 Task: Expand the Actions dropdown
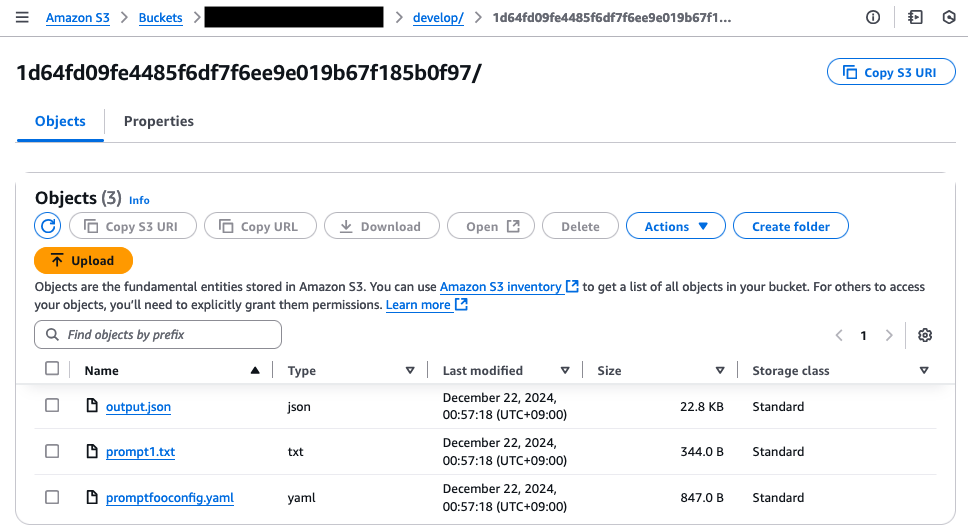coord(675,226)
